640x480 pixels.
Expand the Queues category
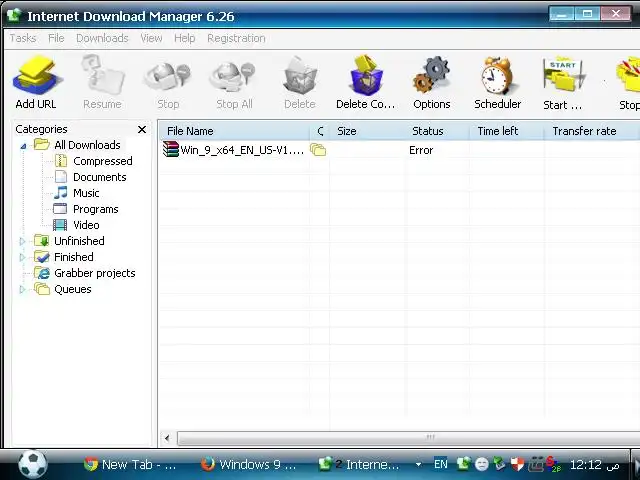pyautogui.click(x=22, y=290)
